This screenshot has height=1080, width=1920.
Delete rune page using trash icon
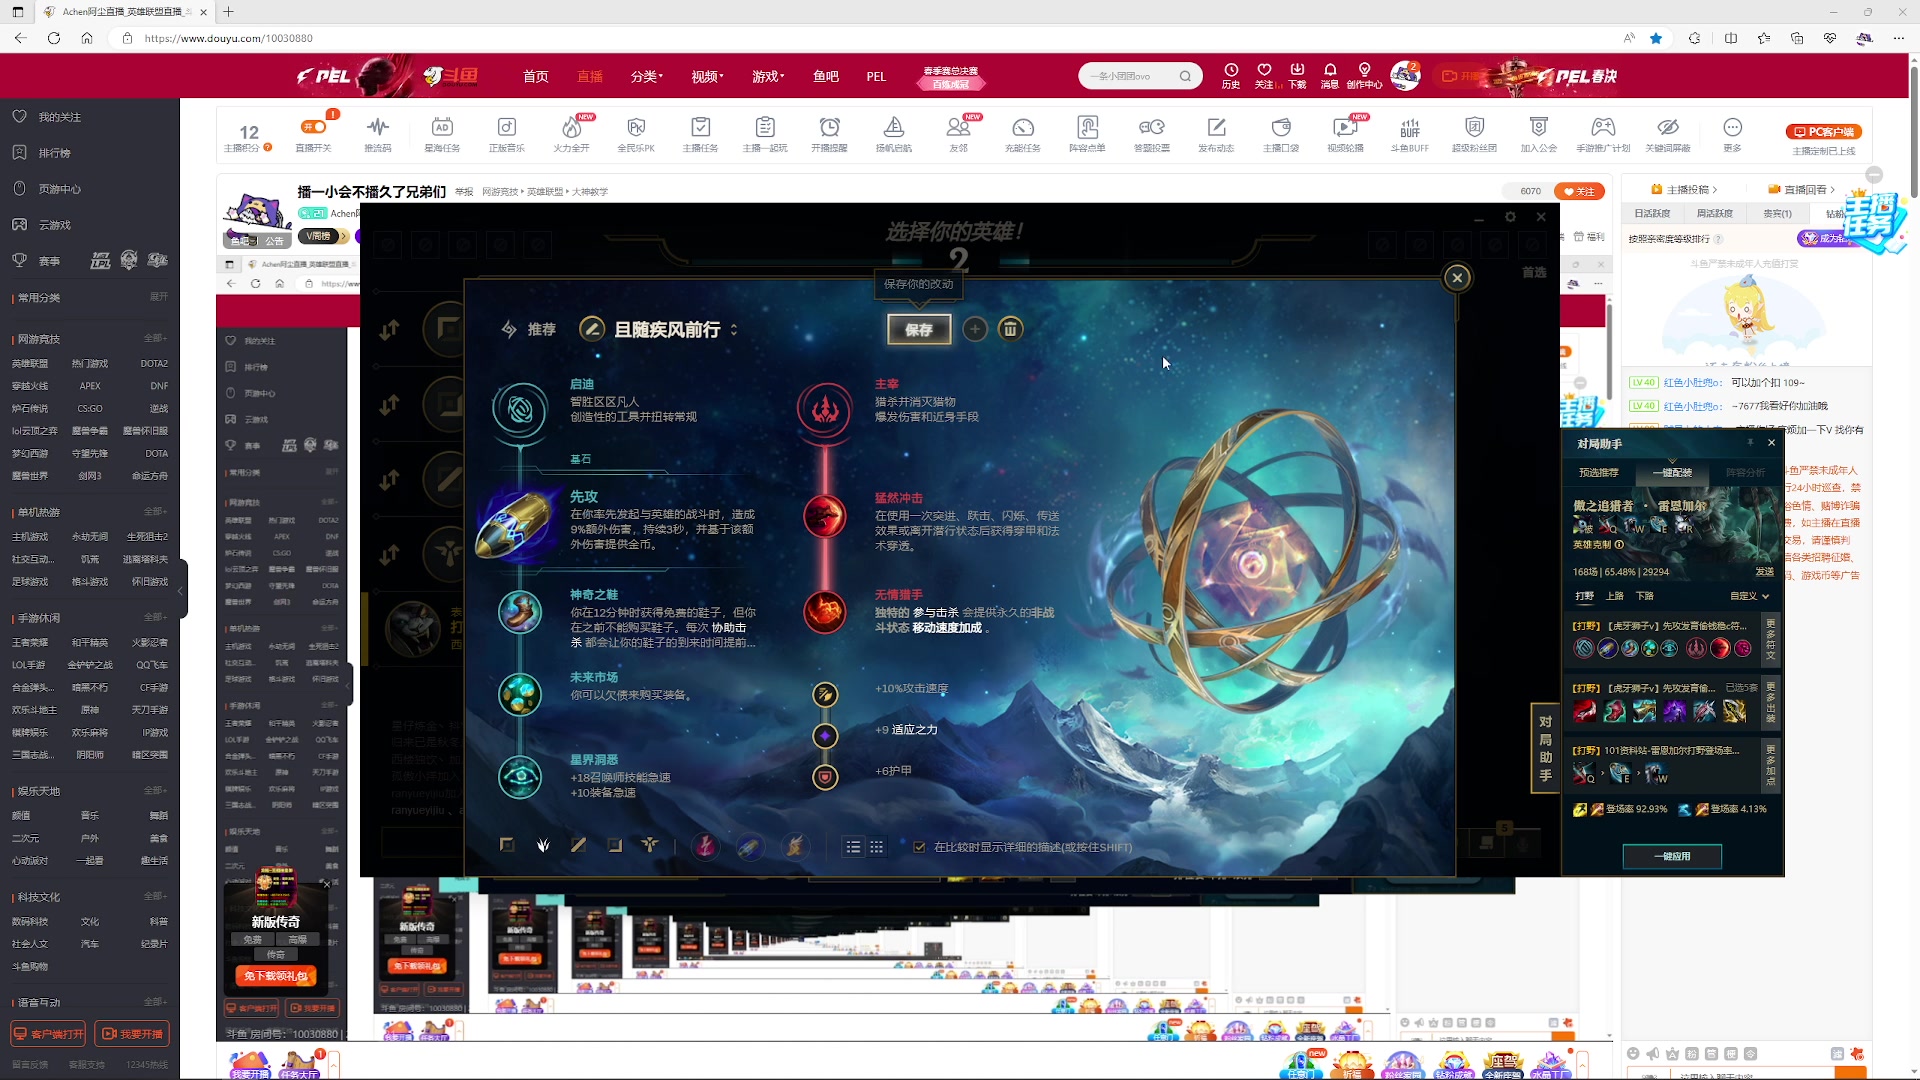tap(1011, 329)
